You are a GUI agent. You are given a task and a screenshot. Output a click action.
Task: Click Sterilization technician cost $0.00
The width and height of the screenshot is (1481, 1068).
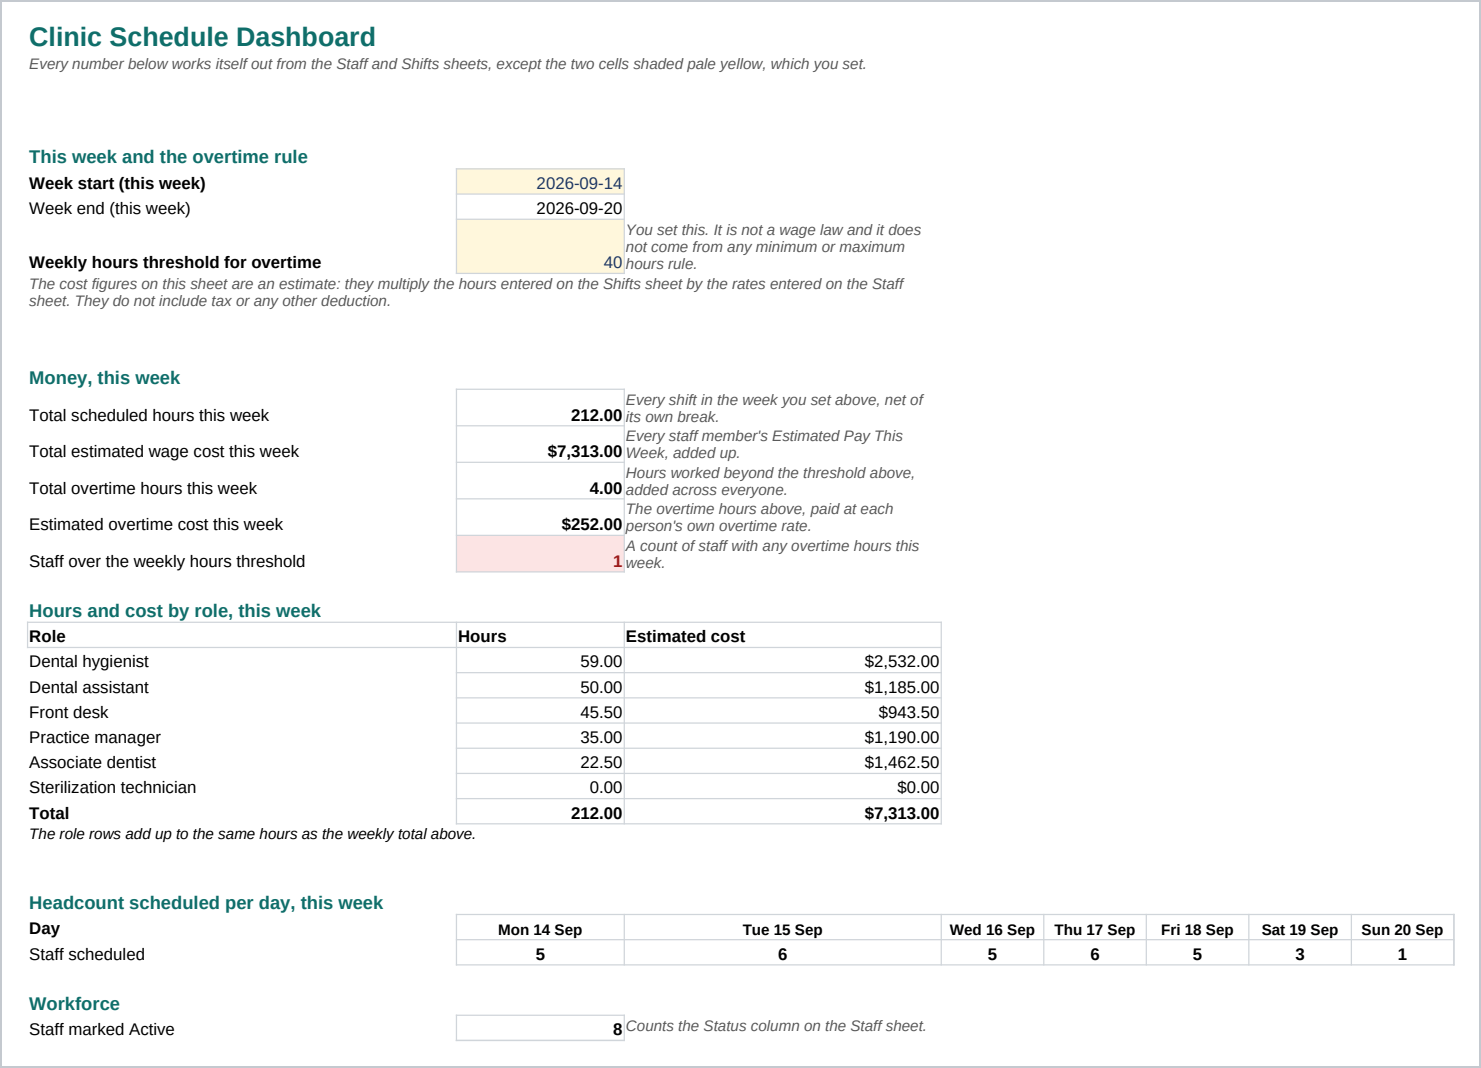point(783,787)
